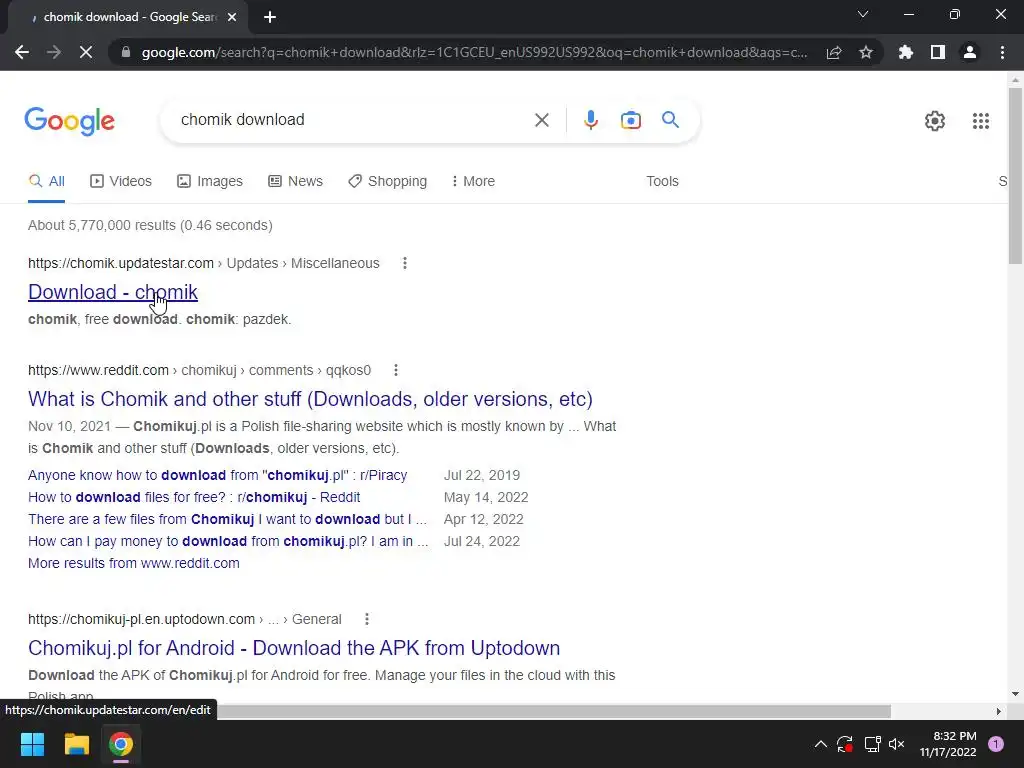The height and width of the screenshot is (768, 1024).
Task: Open There are a few files link
Action: 227,520
